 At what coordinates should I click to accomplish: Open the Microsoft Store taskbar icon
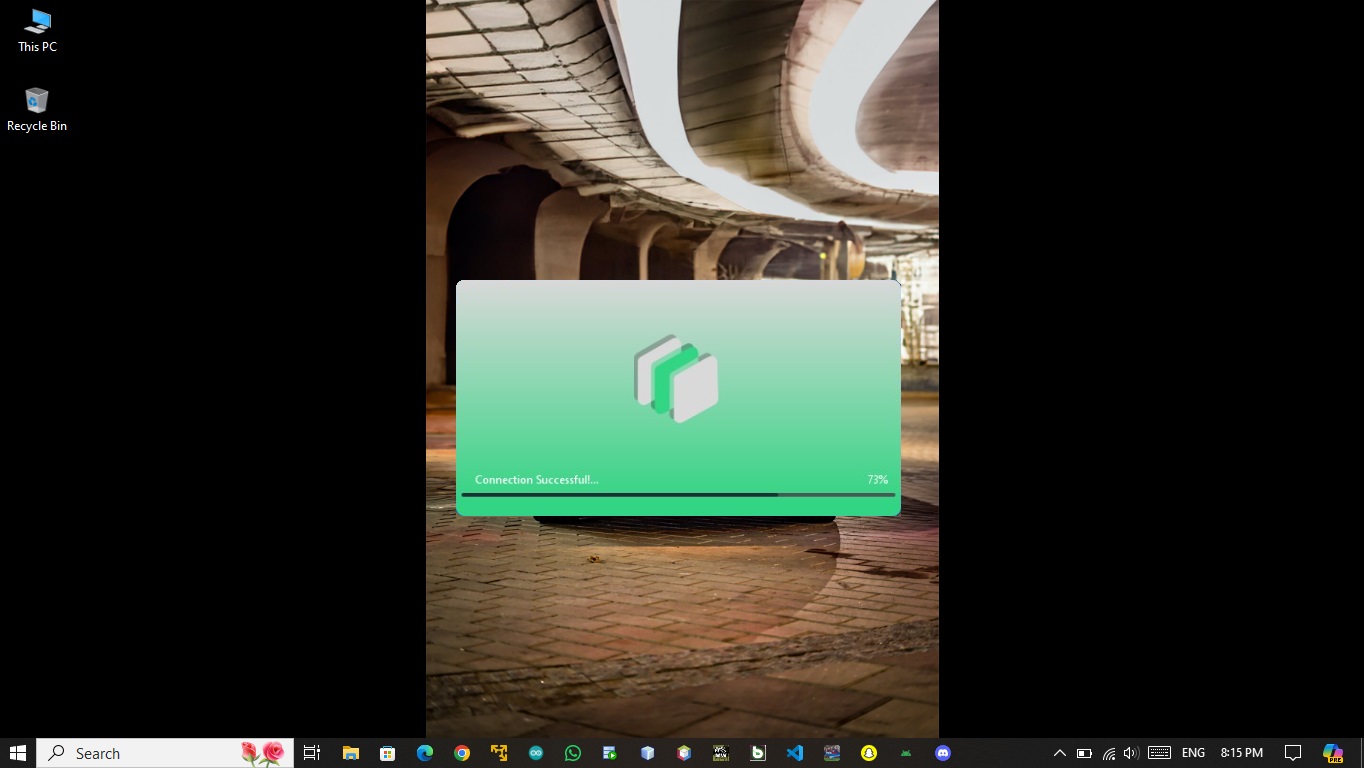pos(387,753)
